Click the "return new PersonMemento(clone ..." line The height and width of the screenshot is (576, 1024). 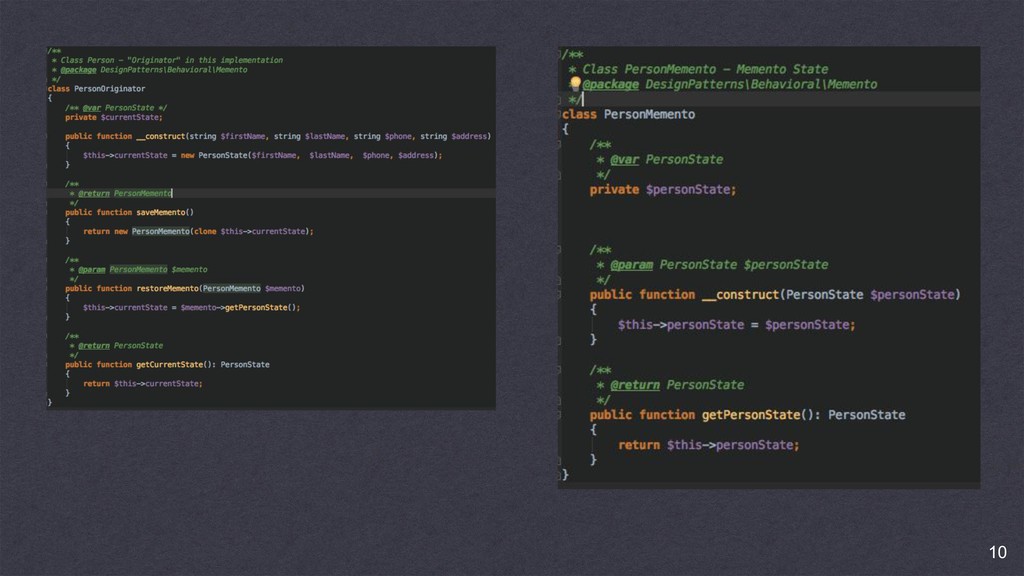[199, 231]
